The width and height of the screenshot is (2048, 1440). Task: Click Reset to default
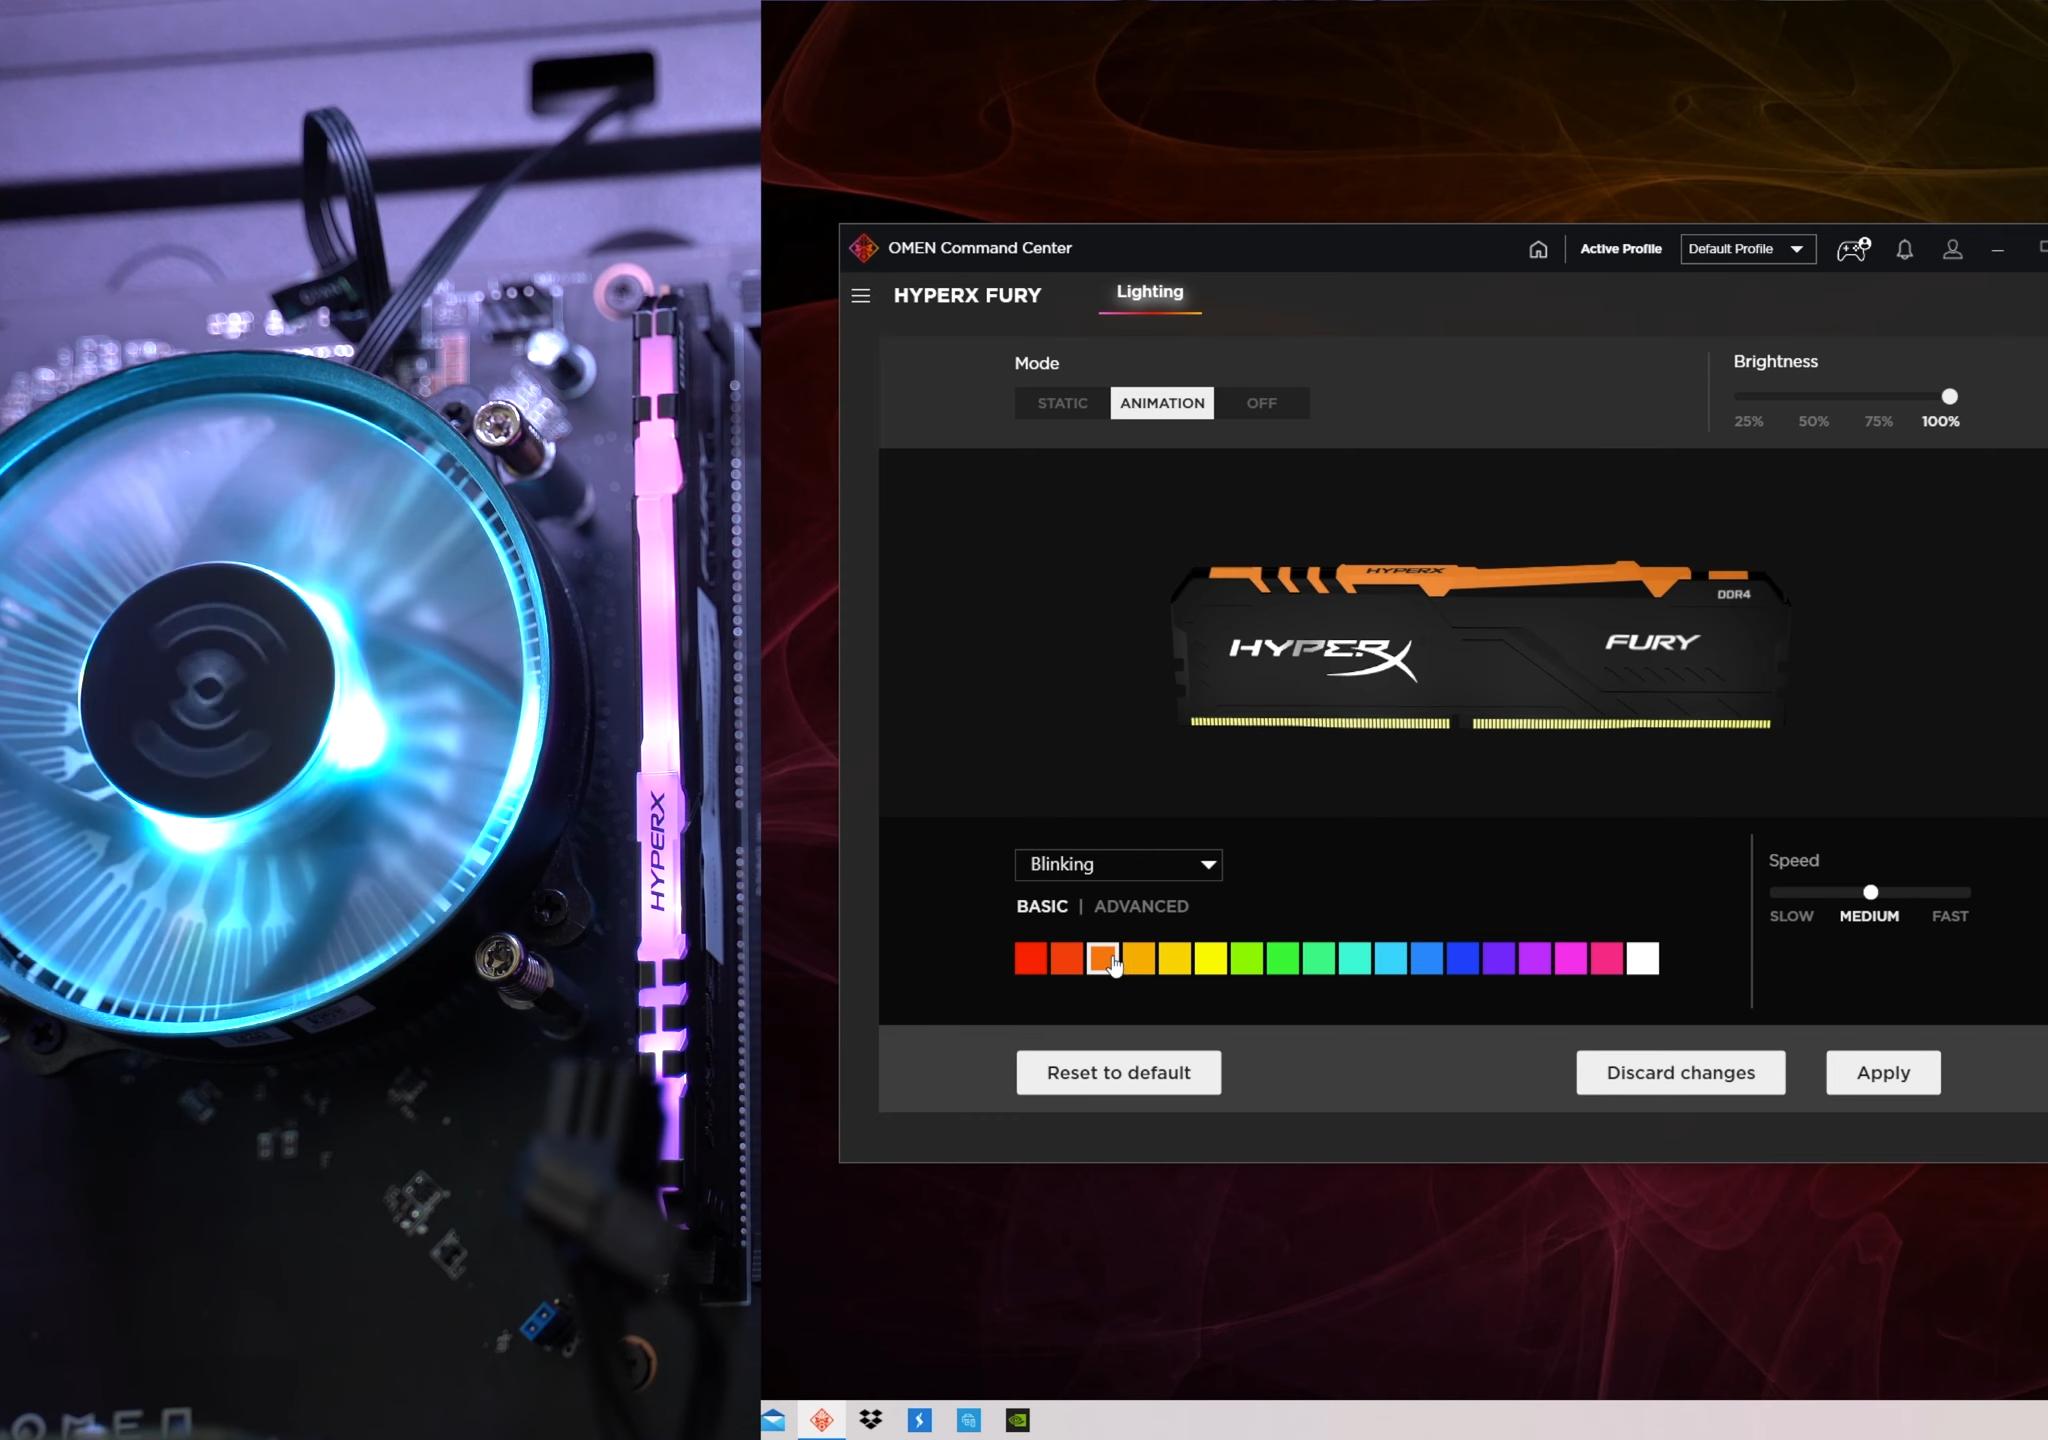pyautogui.click(x=1119, y=1072)
